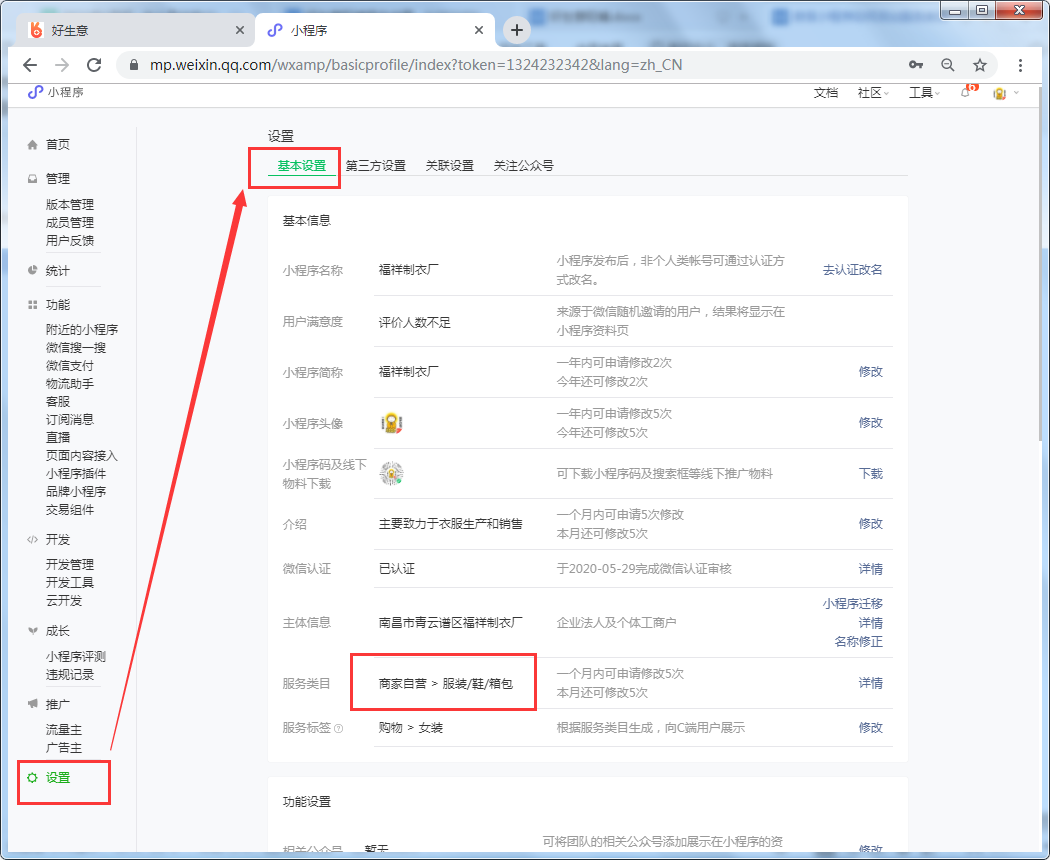Viewport: 1050px width, 860px height.
Task: Click 下载 for 小程序码 materials
Action: 871,474
